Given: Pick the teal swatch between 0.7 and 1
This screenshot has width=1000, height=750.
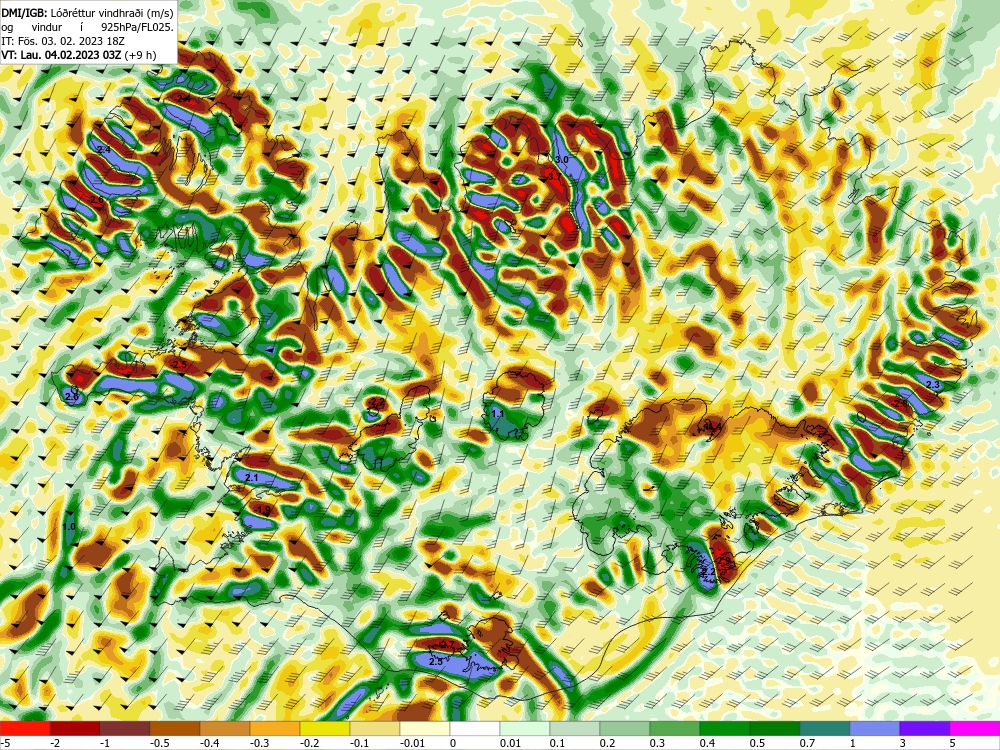Looking at the screenshot, I should point(825,728).
